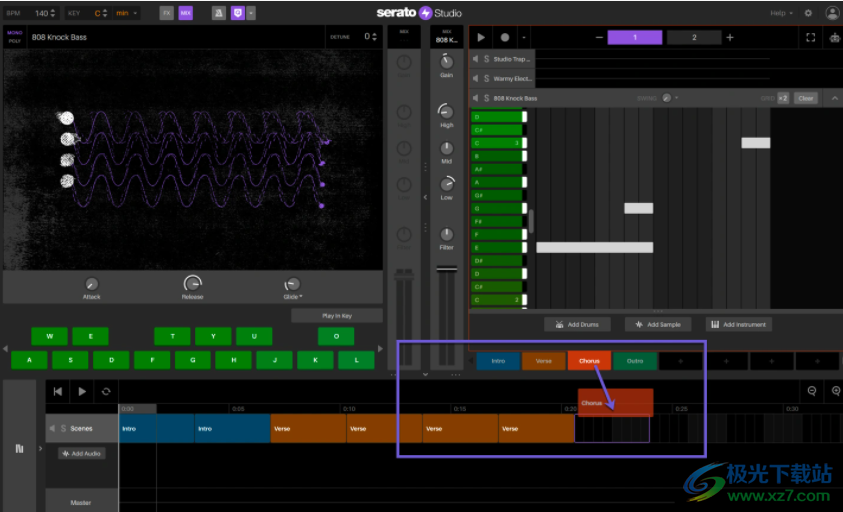
Task: Adjust BPM stepper arrows
Action: (52, 13)
